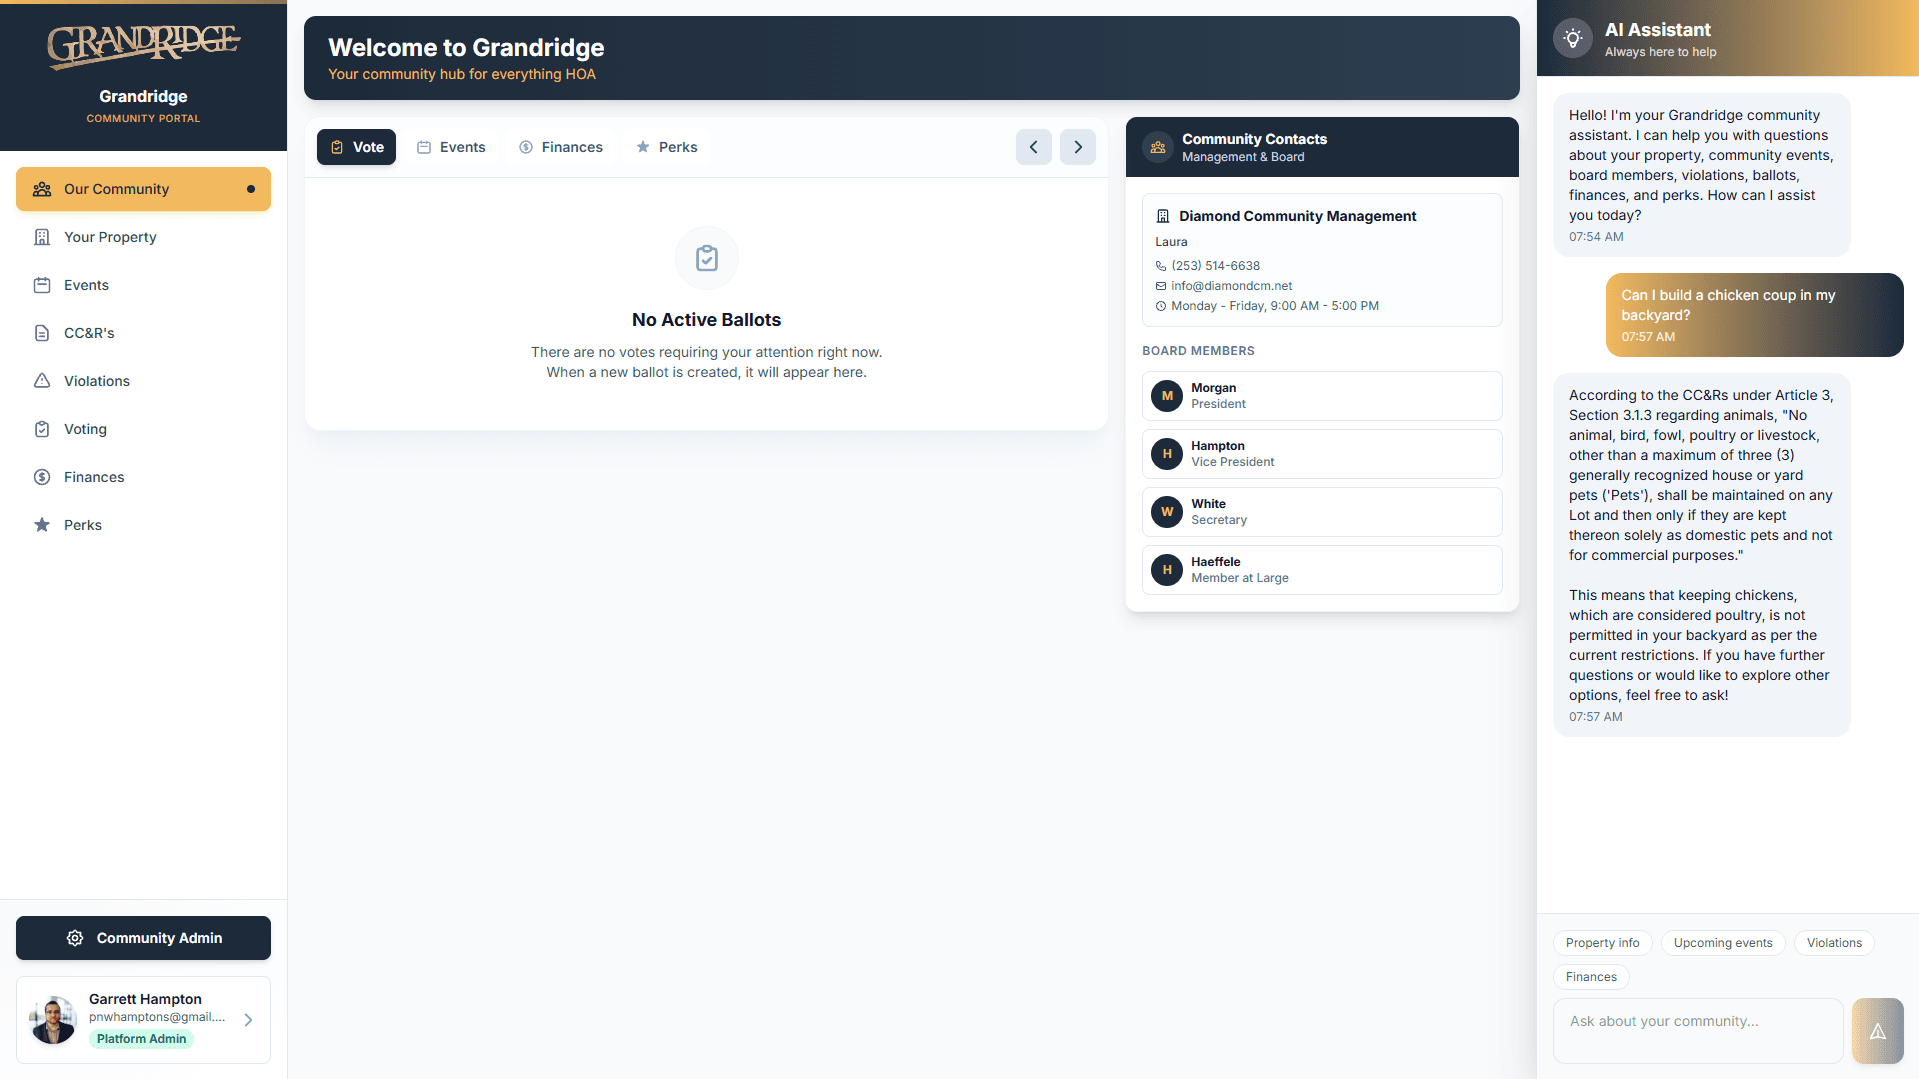1919x1079 pixels.
Task: Select the Violations warning triangle icon
Action: coord(42,381)
